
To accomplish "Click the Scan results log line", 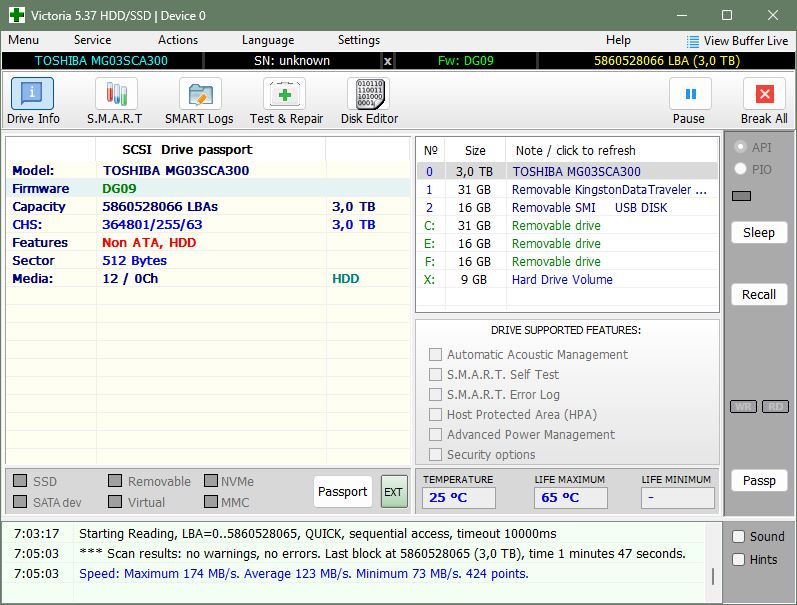I will pos(382,554).
